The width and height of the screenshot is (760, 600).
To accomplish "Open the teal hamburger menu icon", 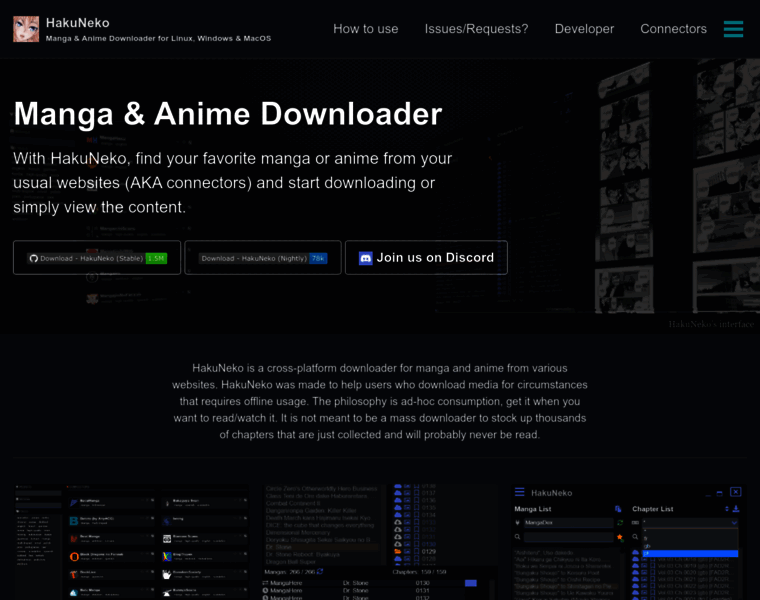I will (x=733, y=29).
